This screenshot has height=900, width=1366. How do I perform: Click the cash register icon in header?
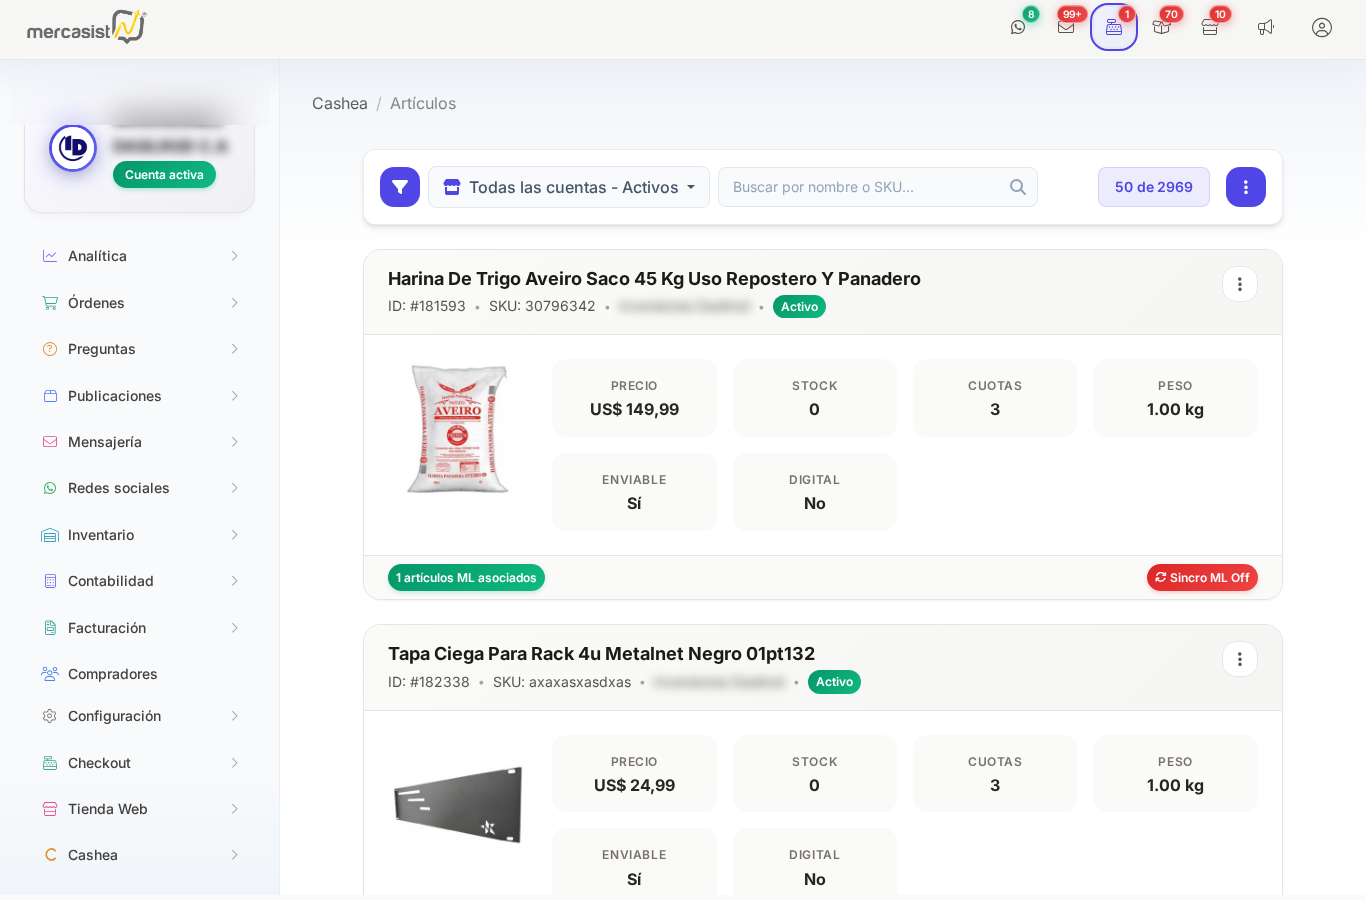1113,27
